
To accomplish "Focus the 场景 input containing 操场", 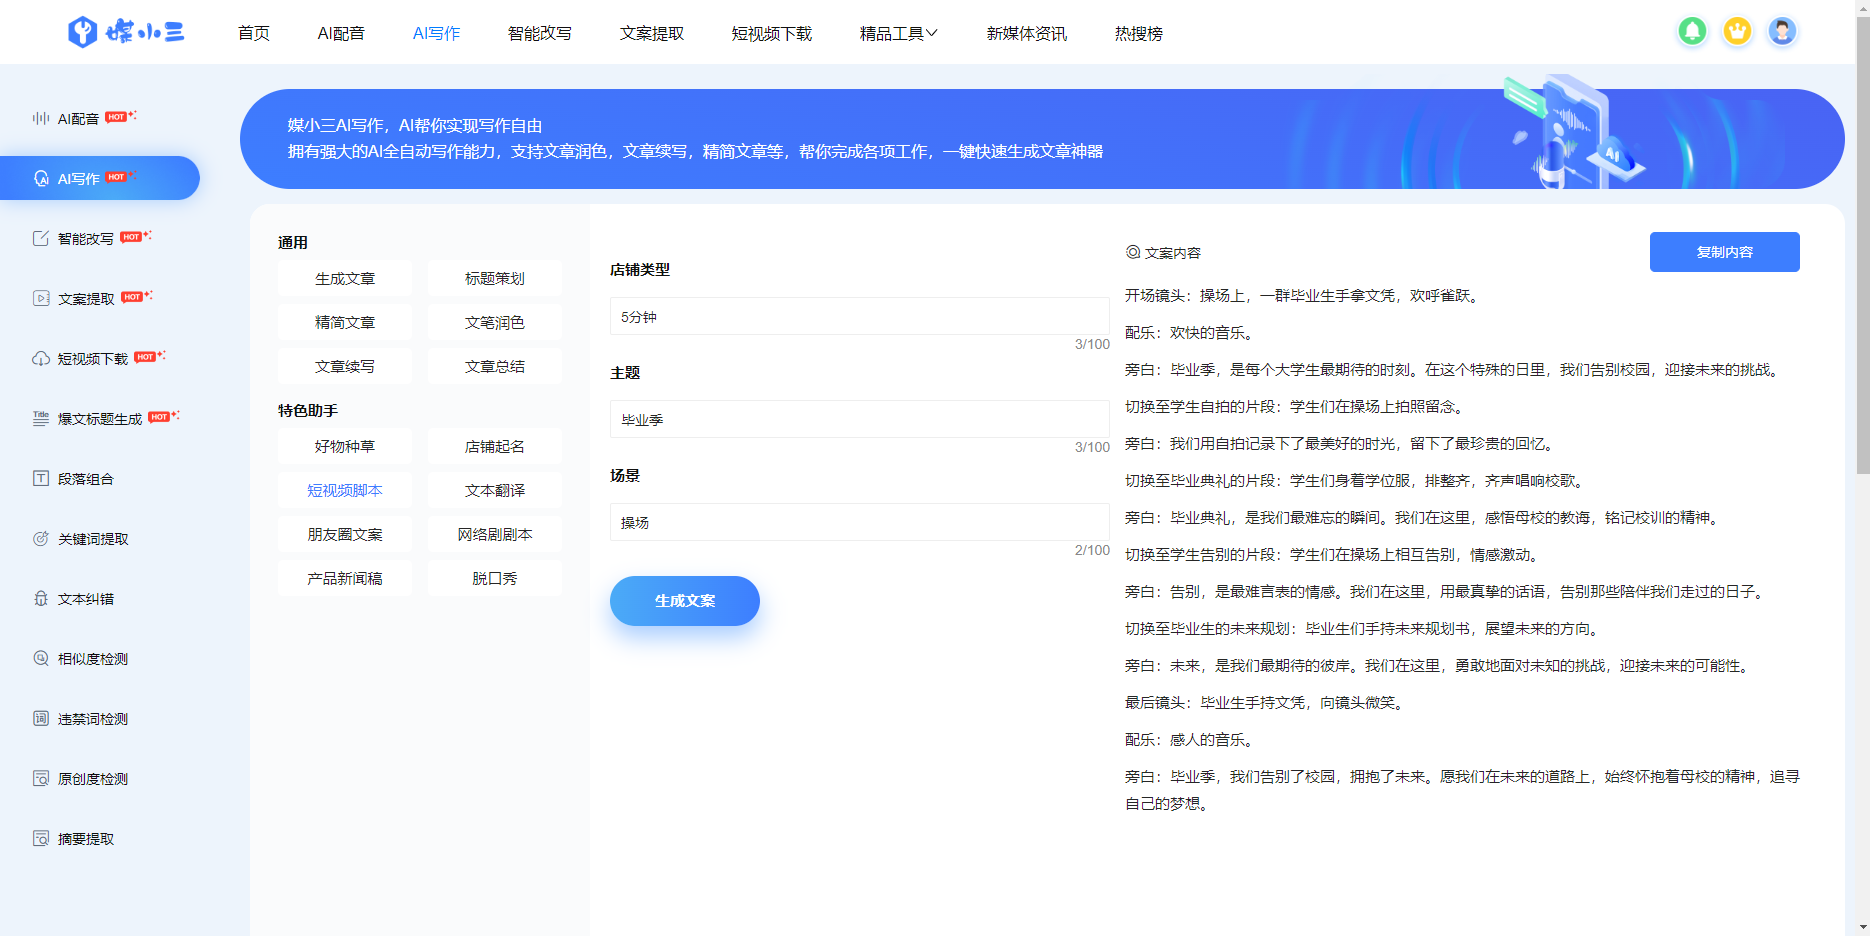I will (x=860, y=522).
